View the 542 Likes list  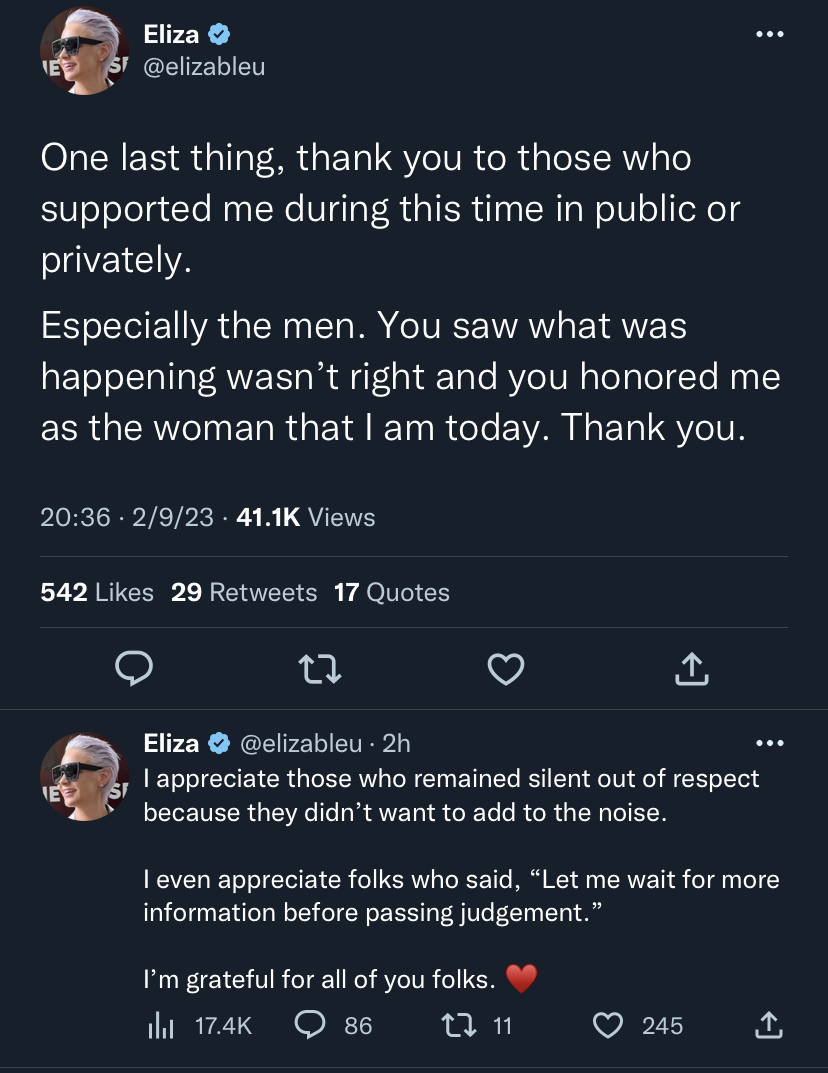[97, 593]
